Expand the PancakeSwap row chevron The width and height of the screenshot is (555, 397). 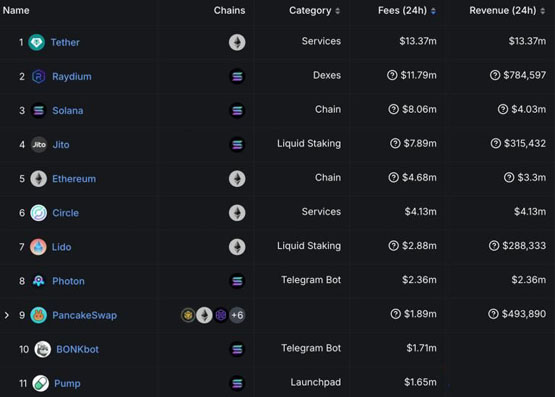(6, 315)
